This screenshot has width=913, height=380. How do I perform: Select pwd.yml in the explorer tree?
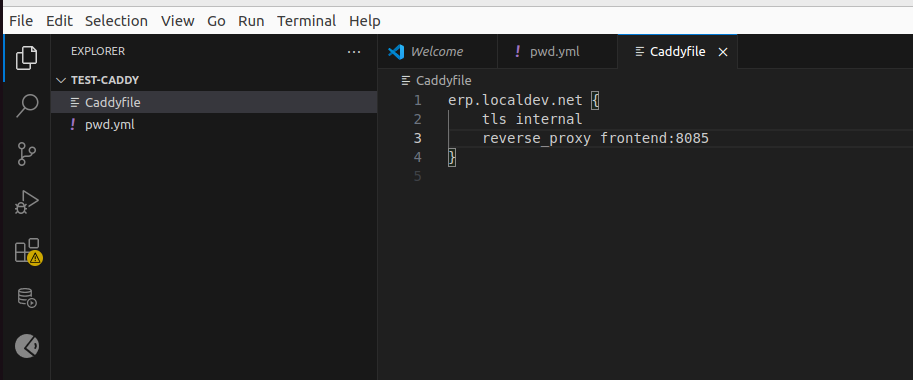[x=214, y=124]
